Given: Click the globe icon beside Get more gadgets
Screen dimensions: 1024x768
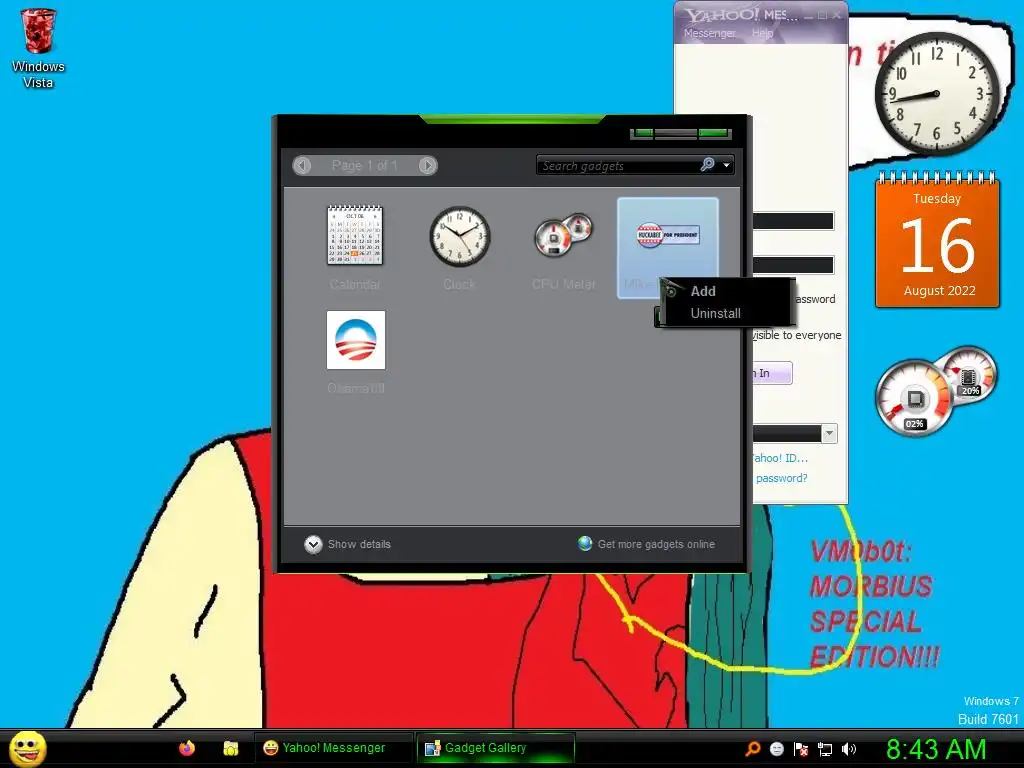Looking at the screenshot, I should coord(584,543).
